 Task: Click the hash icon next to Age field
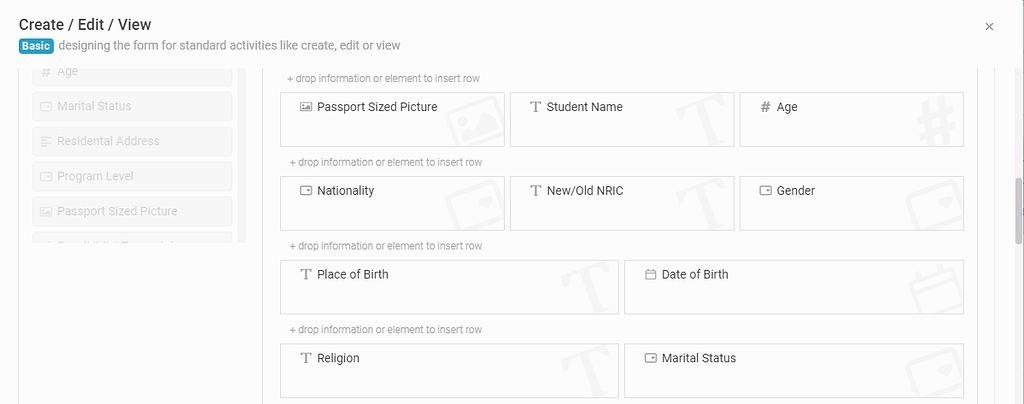pyautogui.click(x=765, y=107)
